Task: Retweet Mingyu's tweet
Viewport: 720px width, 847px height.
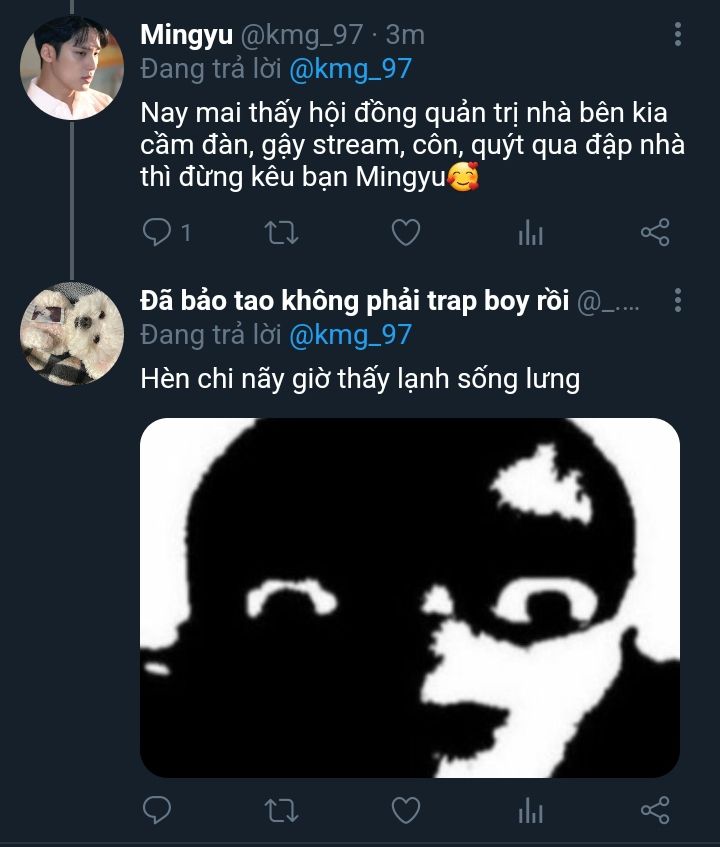Action: coord(279,233)
